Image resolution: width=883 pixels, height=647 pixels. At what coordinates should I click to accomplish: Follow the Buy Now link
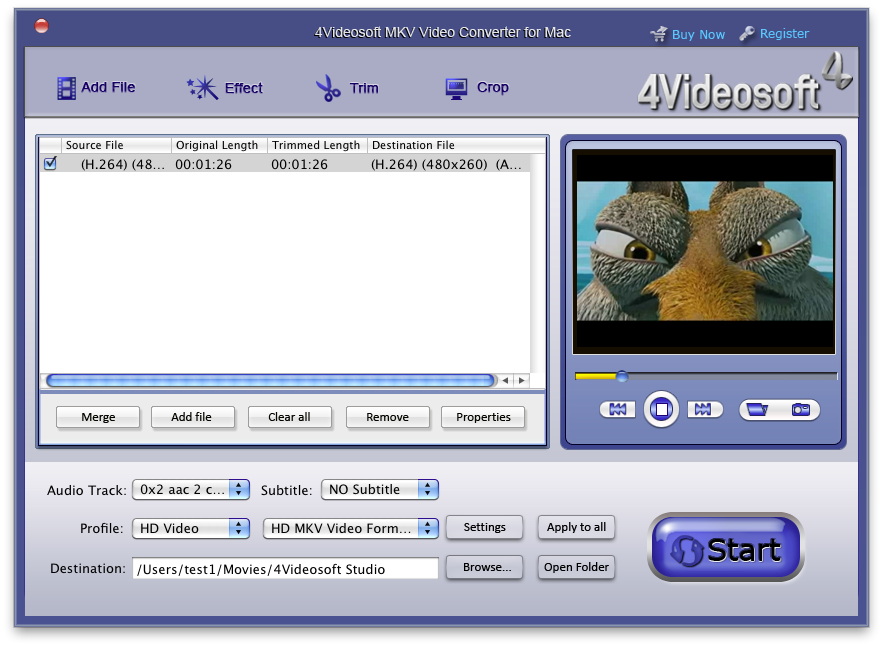click(698, 35)
